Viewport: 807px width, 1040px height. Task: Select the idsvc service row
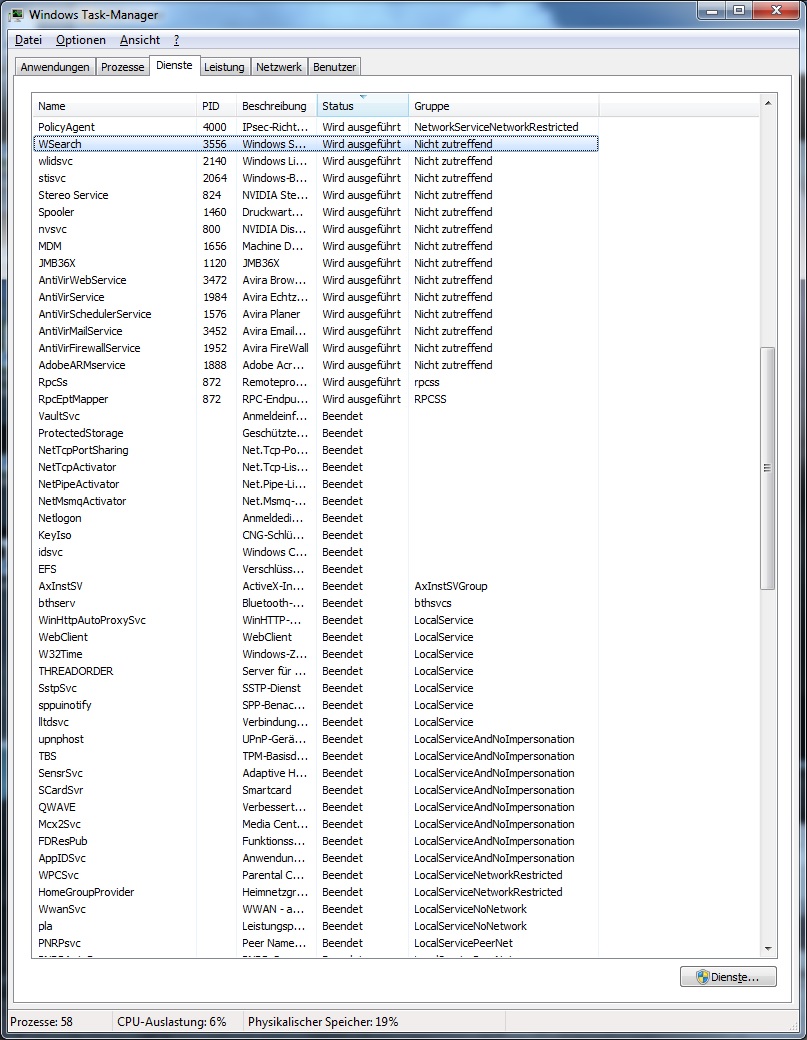[316, 552]
